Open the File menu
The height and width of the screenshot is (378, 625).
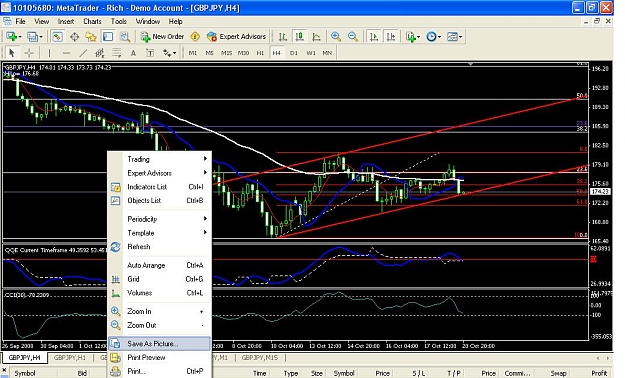(x=20, y=21)
